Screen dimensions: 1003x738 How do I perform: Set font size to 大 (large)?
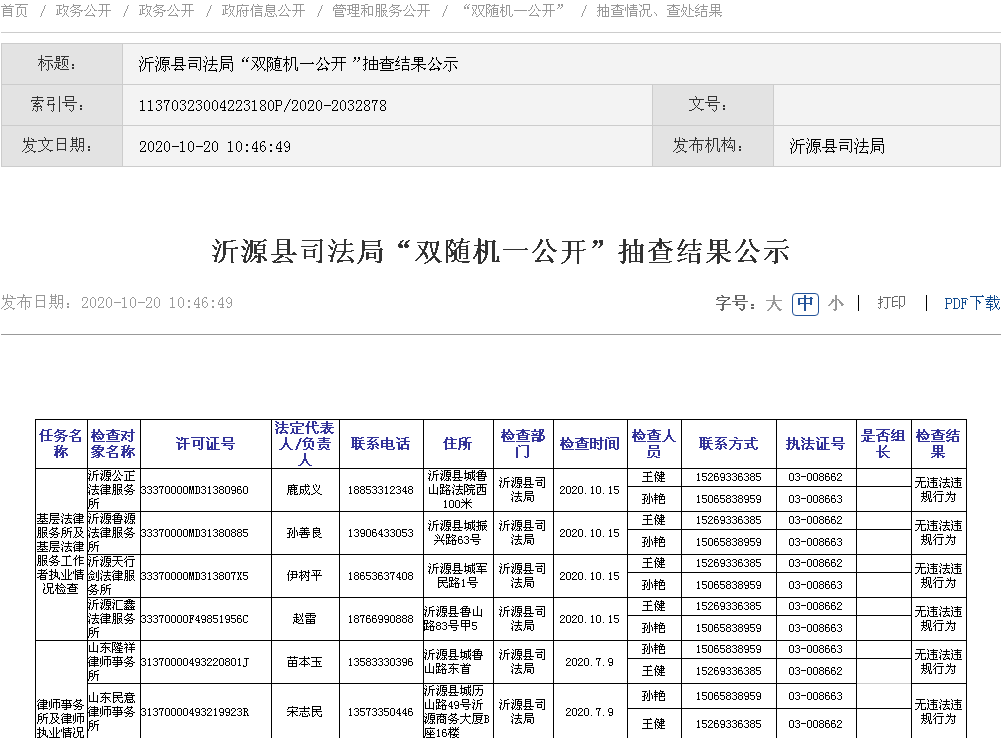point(774,303)
